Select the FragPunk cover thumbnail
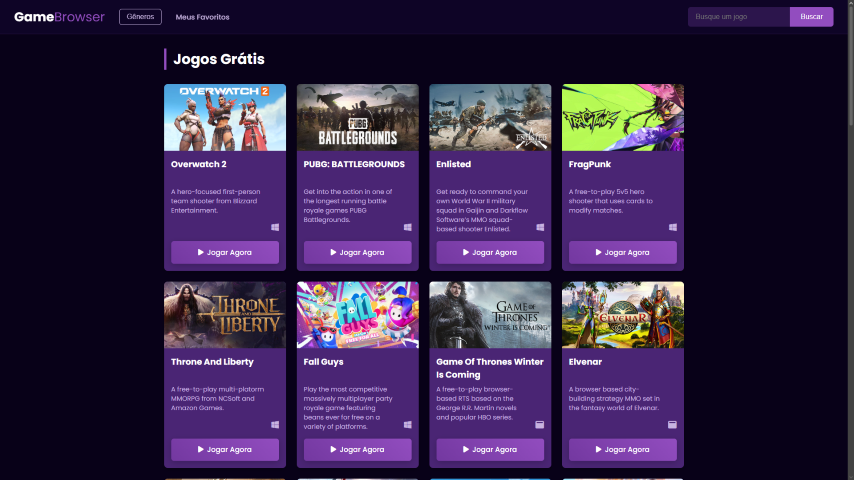The image size is (854, 480). tap(623, 117)
